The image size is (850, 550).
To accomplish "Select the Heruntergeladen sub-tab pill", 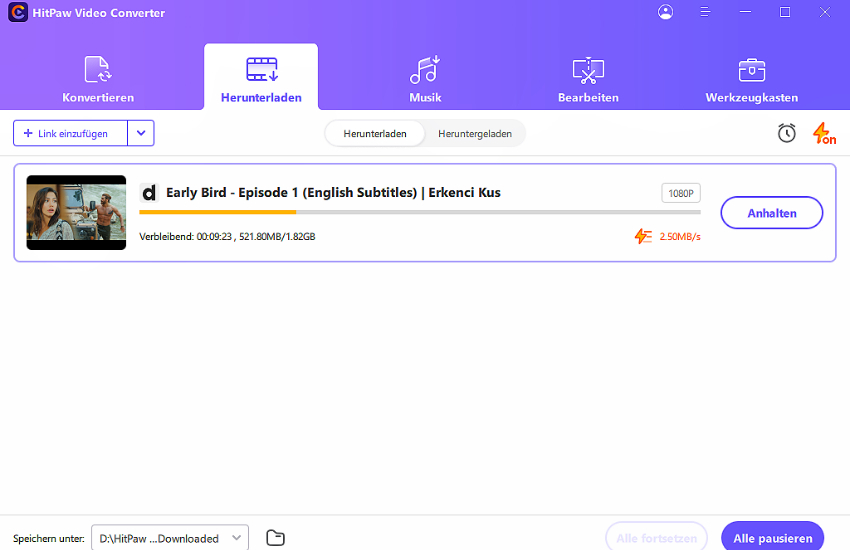I will (475, 134).
